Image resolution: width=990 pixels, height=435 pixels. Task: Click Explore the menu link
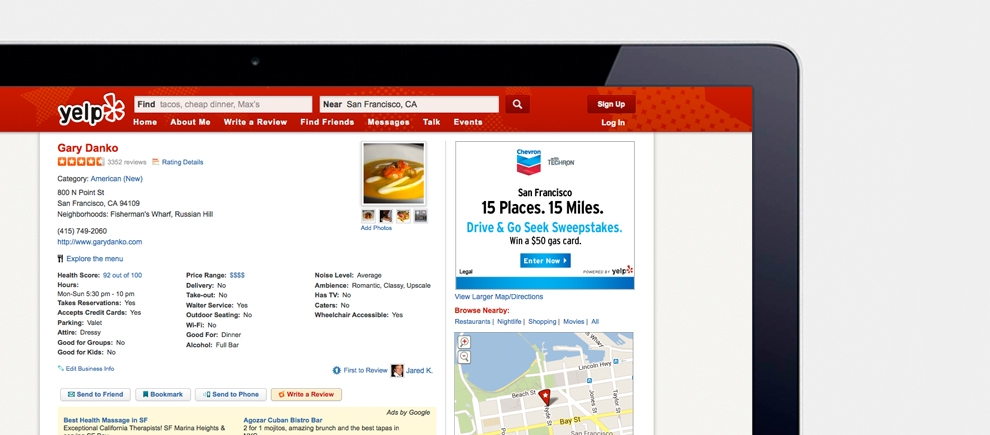point(95,259)
